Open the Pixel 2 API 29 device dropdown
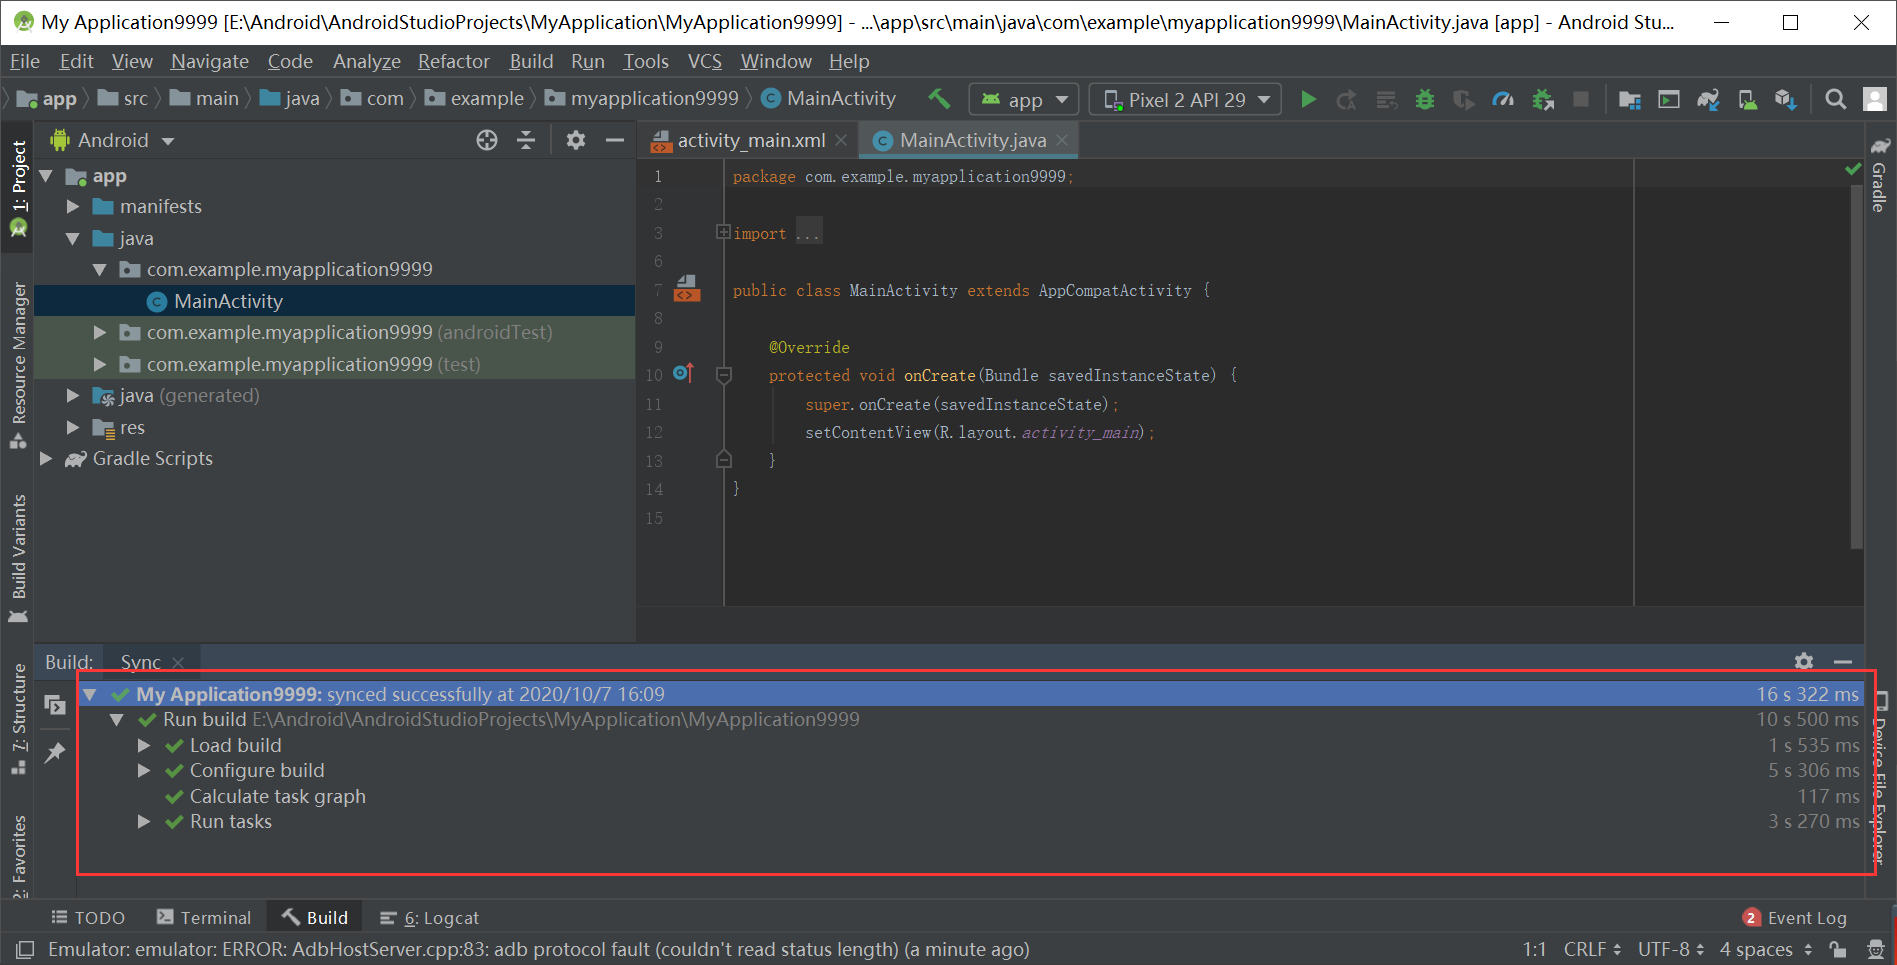 (1185, 99)
